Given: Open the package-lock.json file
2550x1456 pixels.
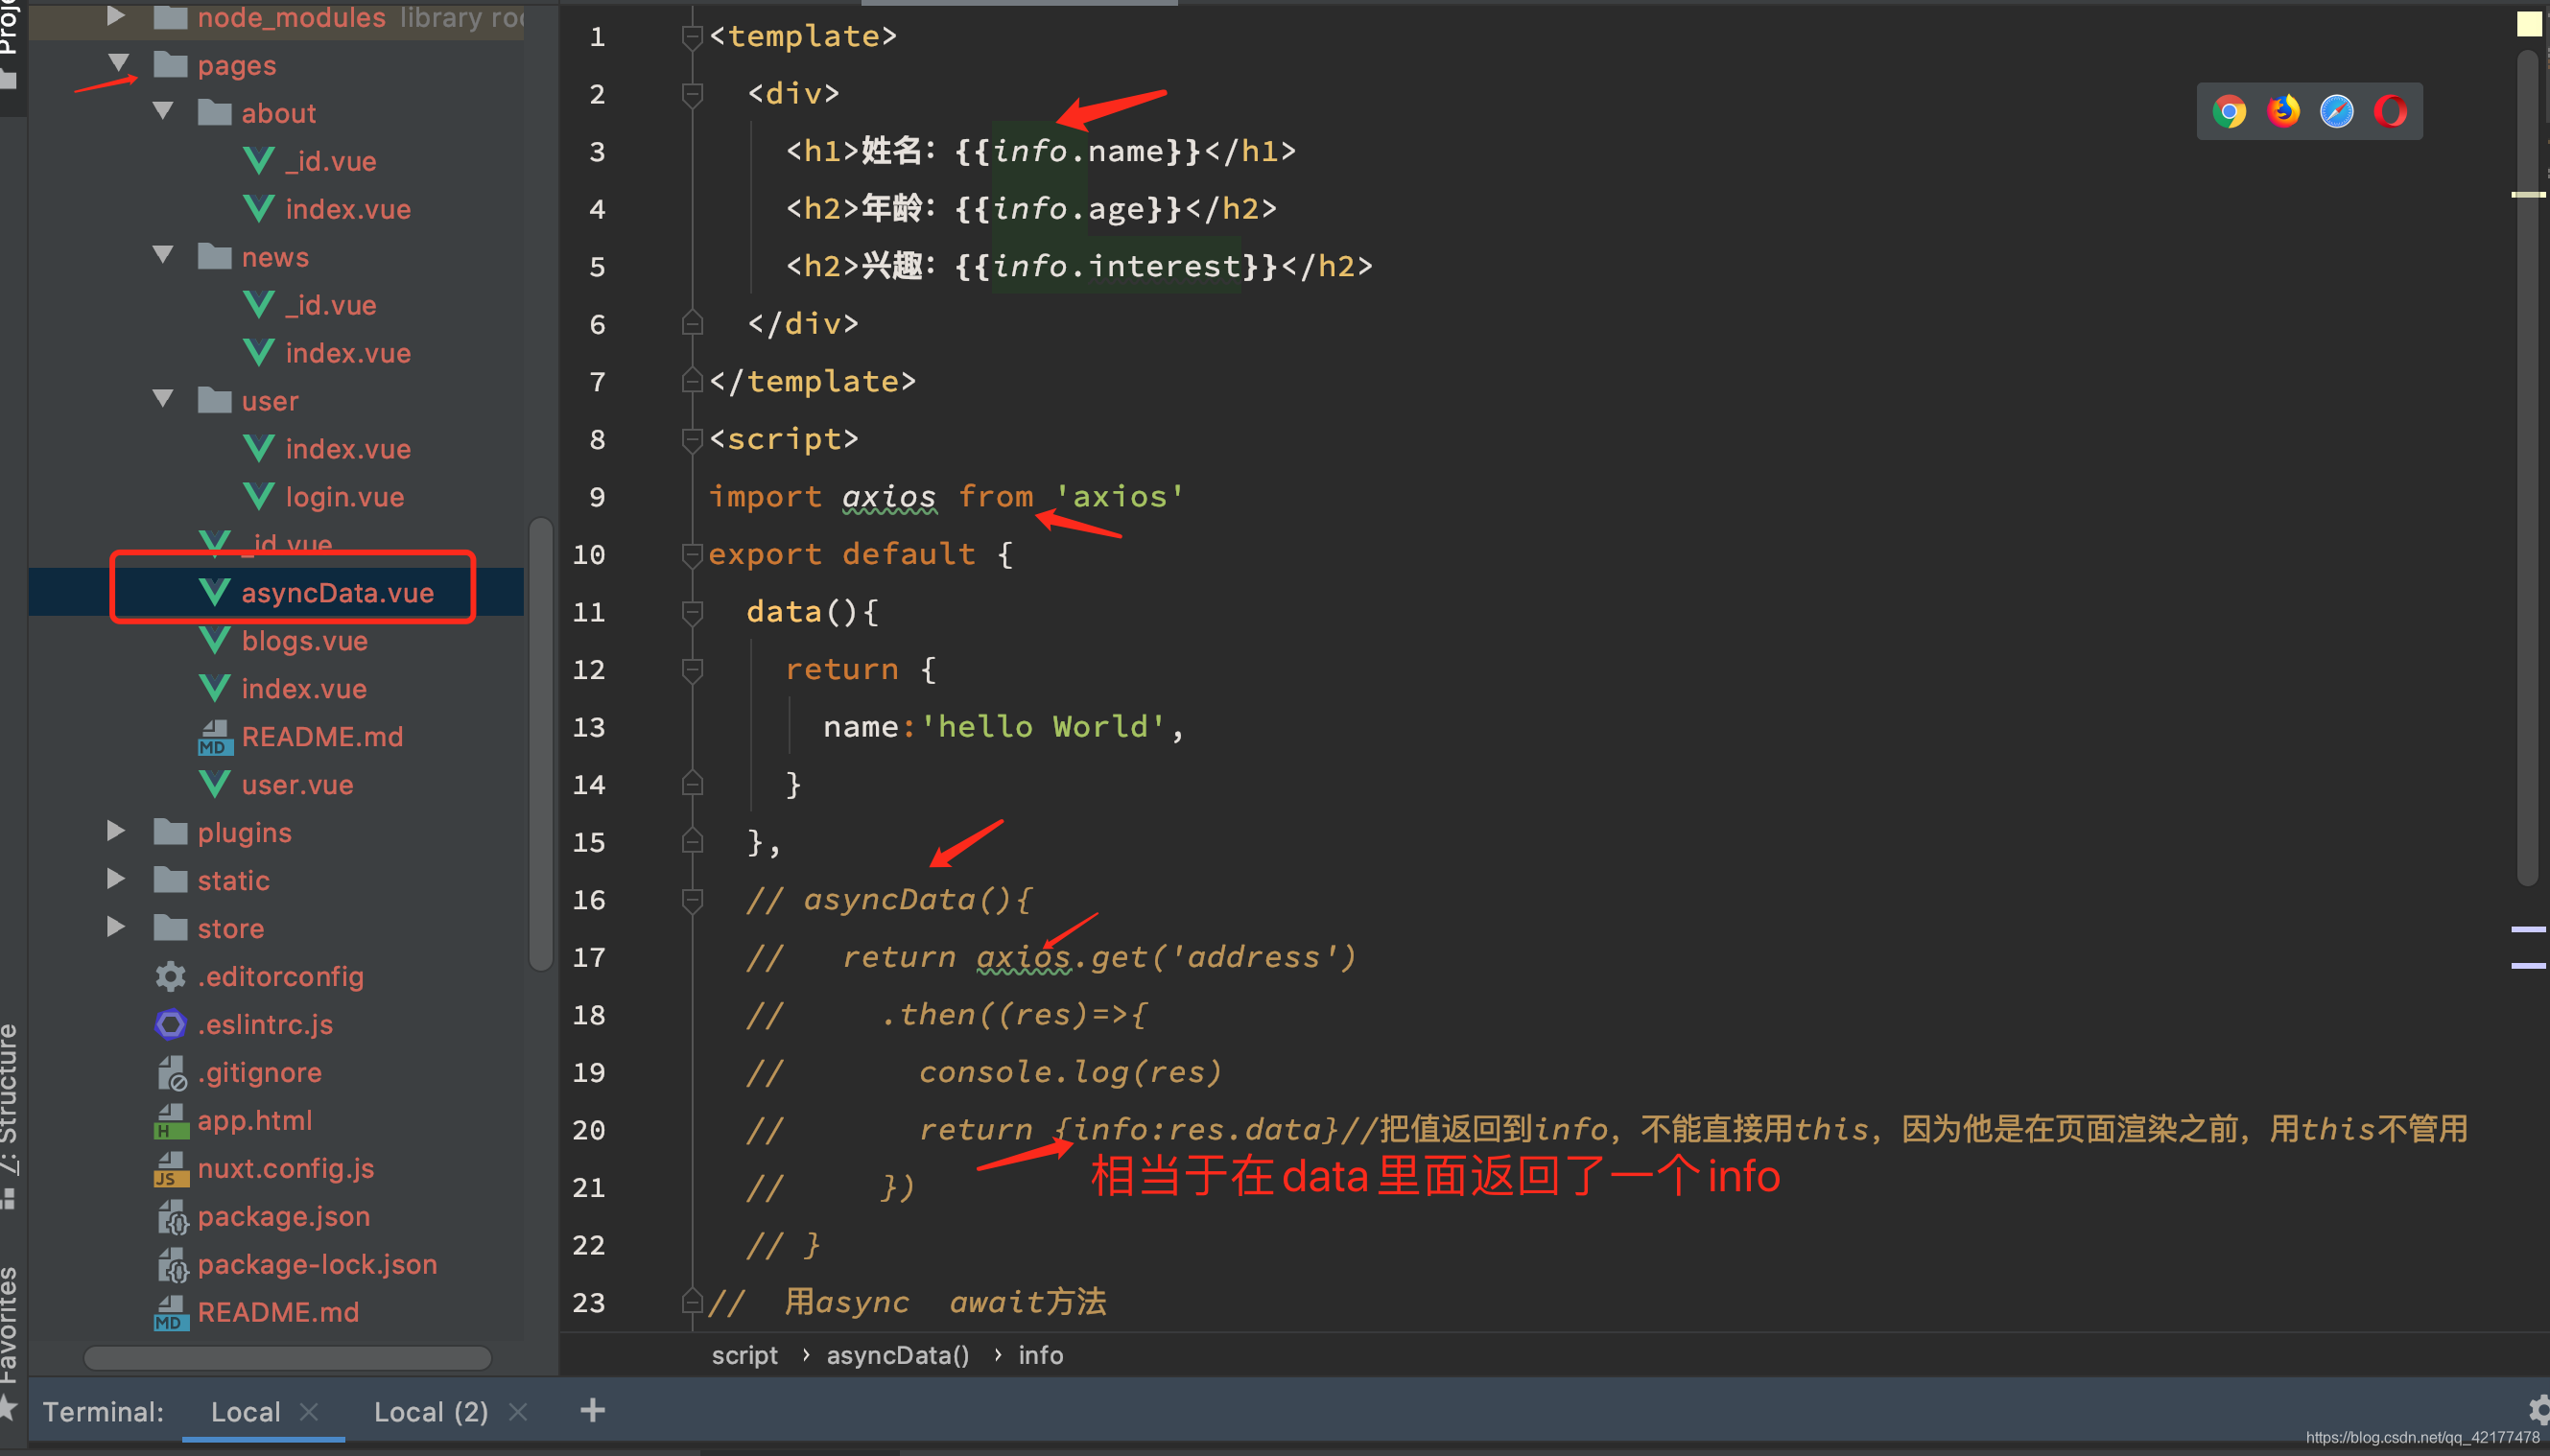Looking at the screenshot, I should [317, 1264].
